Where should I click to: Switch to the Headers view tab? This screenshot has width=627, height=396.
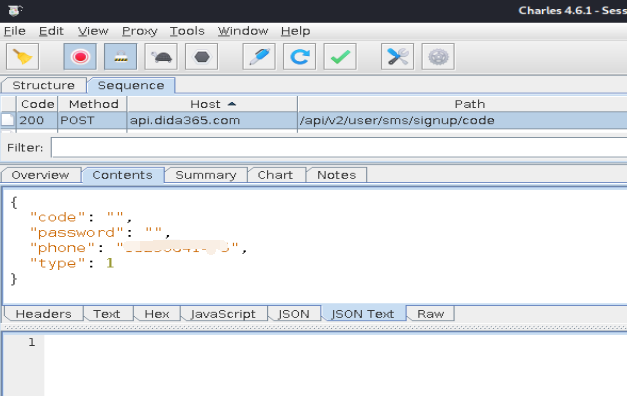tap(44, 314)
